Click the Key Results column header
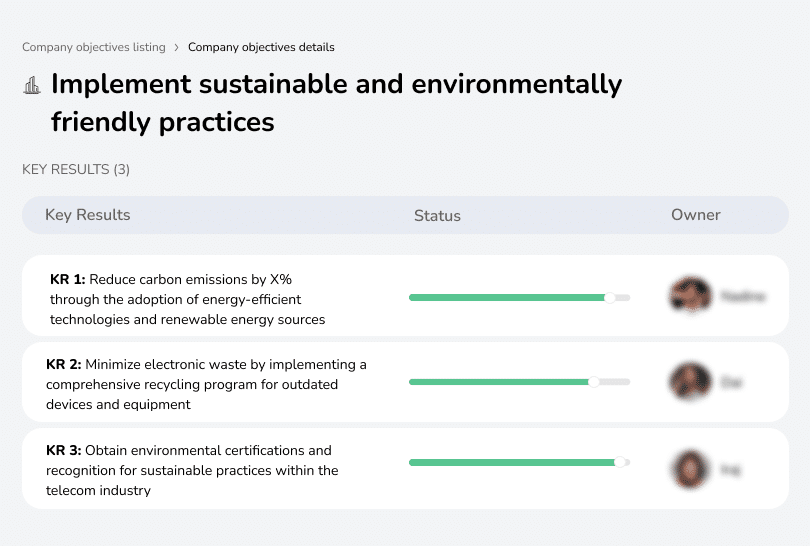This screenshot has height=546, width=810. (x=88, y=215)
